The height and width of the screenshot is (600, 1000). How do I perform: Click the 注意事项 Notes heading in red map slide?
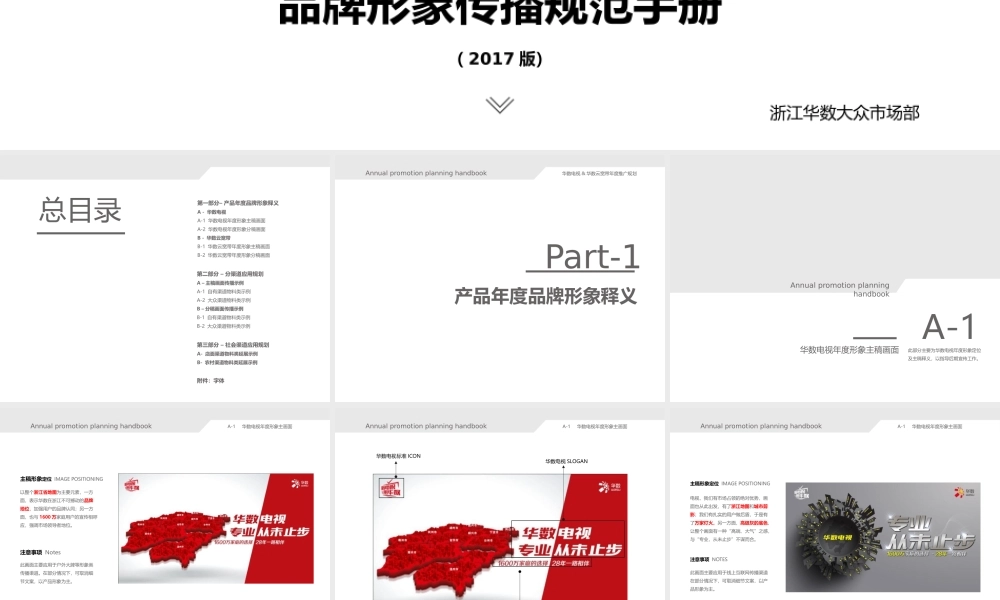[x=40, y=552]
